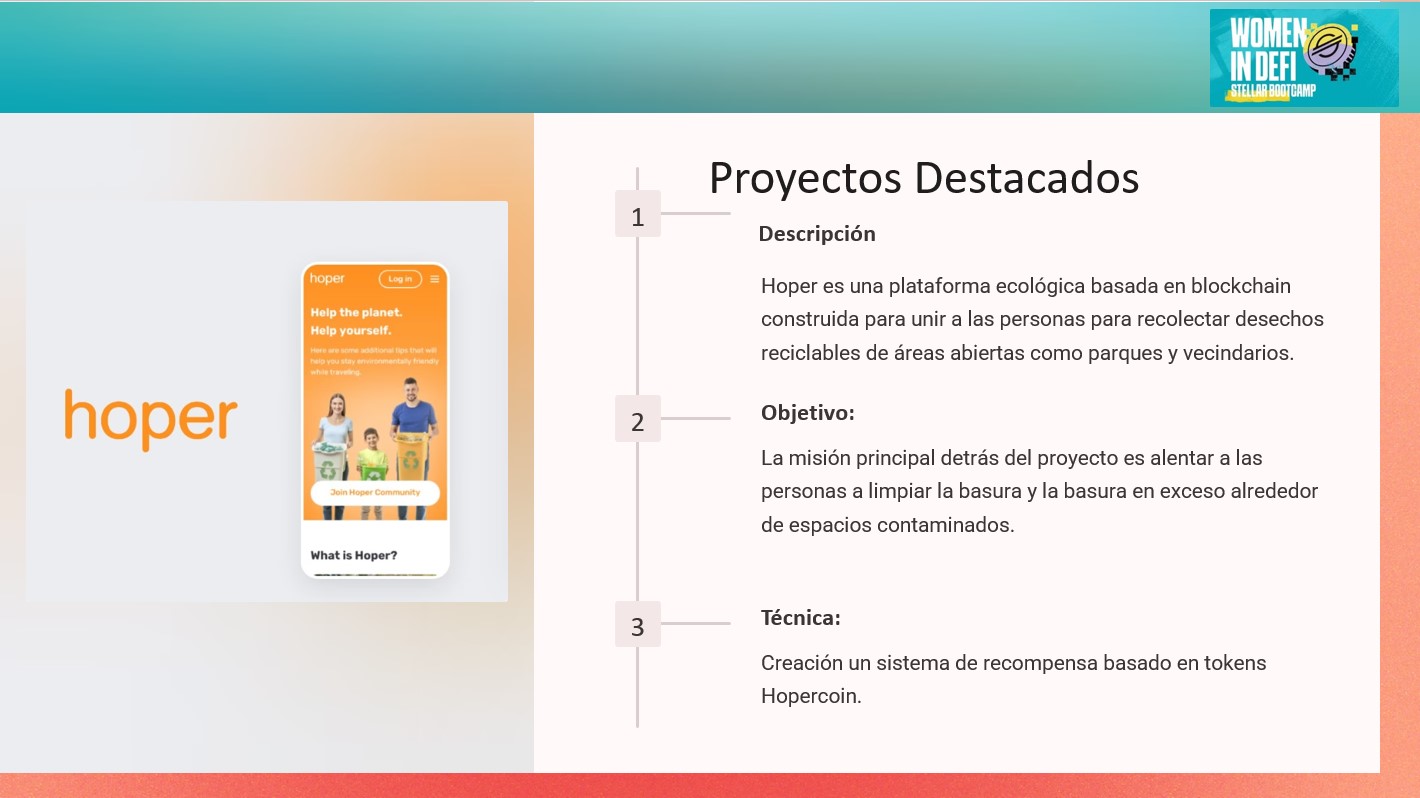Image resolution: width=1420 pixels, height=798 pixels.
Task: Click the paragraph starting 'Hoper es una plataforma'
Action: (1042, 319)
